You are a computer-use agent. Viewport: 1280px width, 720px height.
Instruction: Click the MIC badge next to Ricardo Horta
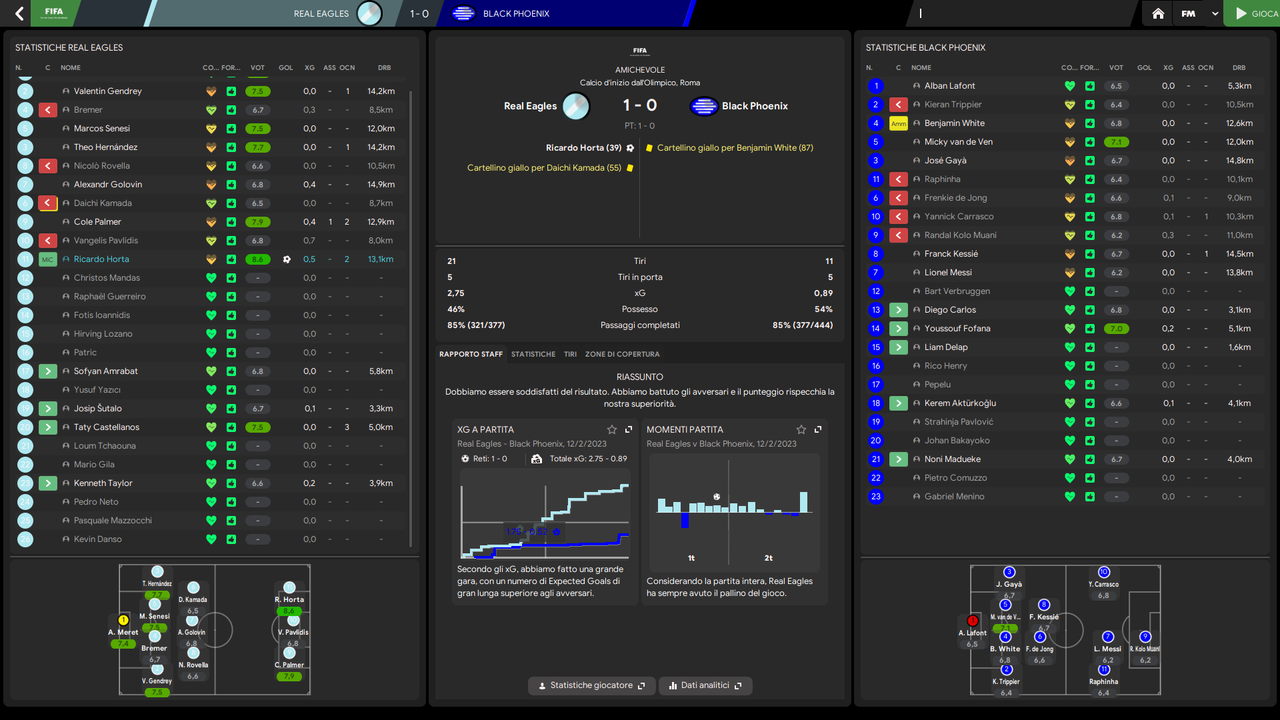[x=47, y=259]
